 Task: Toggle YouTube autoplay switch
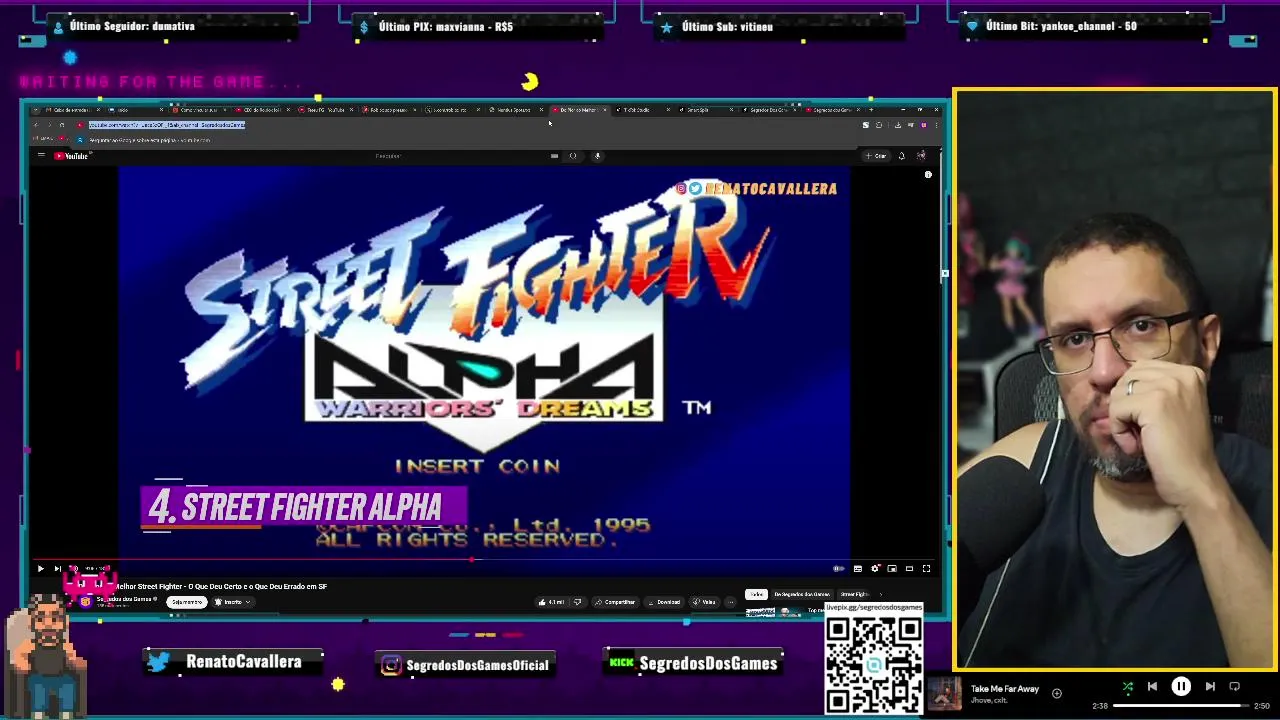(839, 568)
